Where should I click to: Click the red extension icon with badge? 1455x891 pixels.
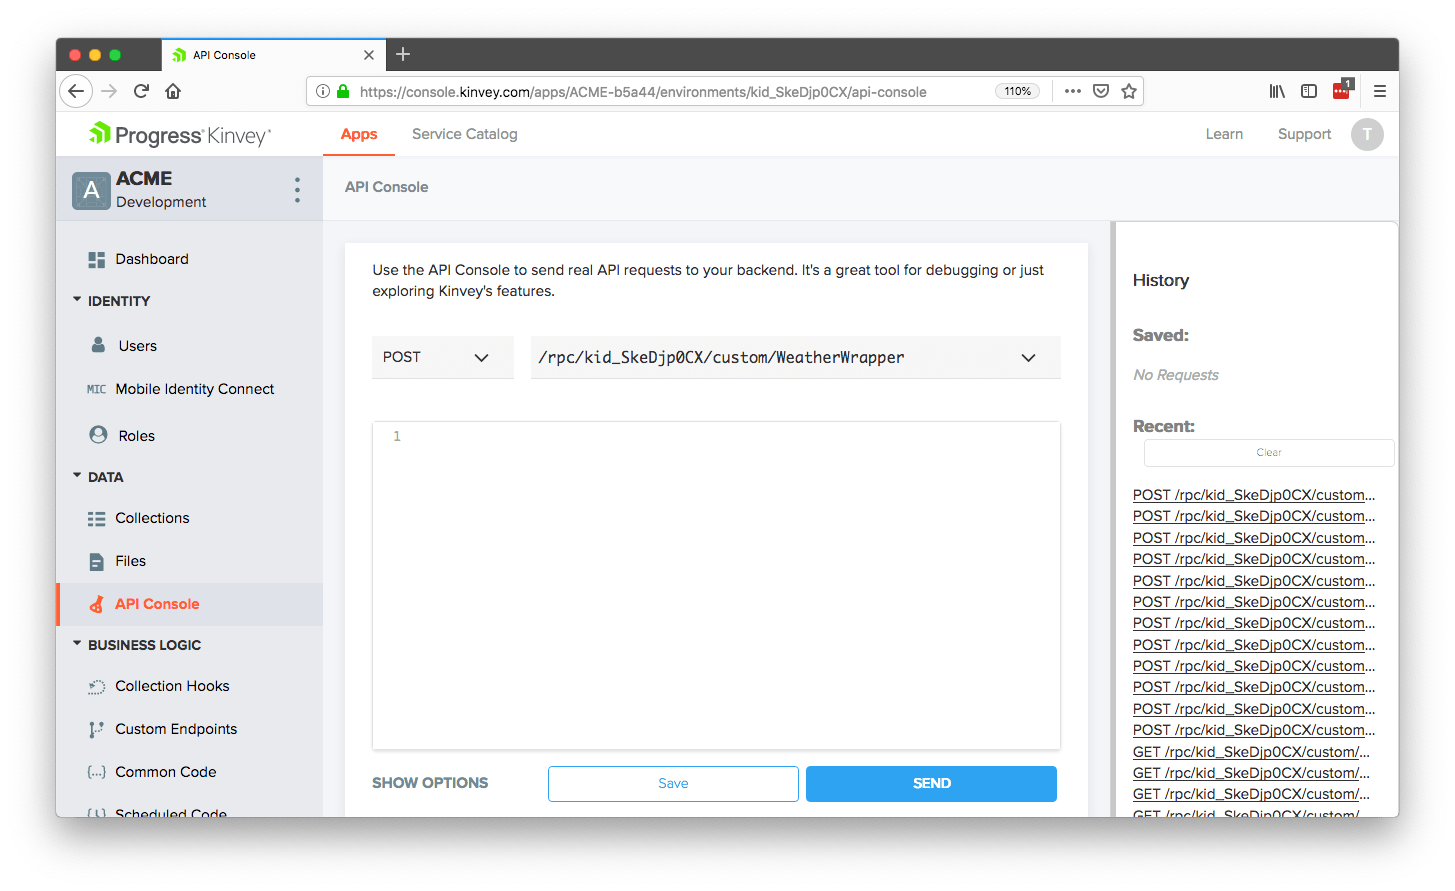1342,90
